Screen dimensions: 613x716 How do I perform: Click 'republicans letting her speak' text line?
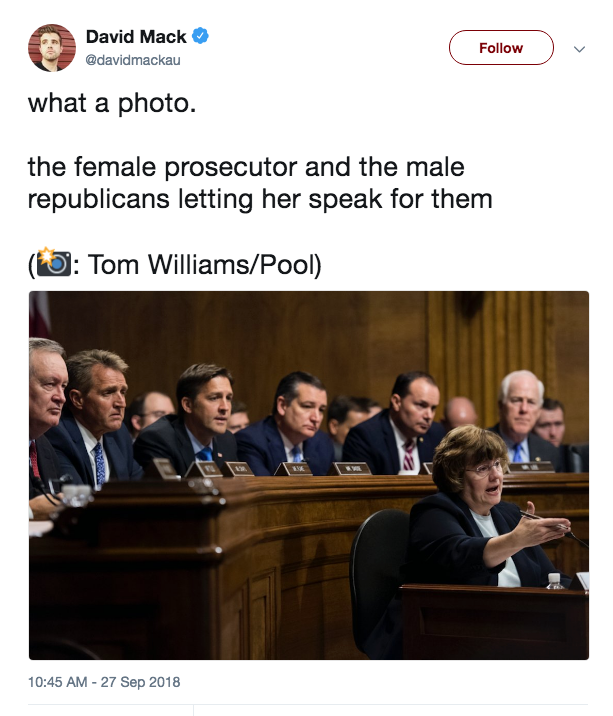tap(260, 200)
